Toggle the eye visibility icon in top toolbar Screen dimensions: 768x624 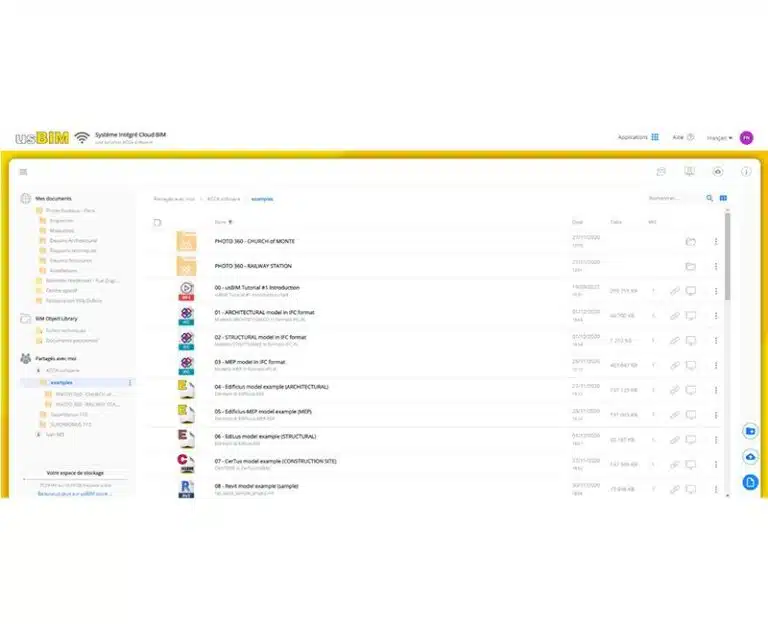click(x=717, y=172)
